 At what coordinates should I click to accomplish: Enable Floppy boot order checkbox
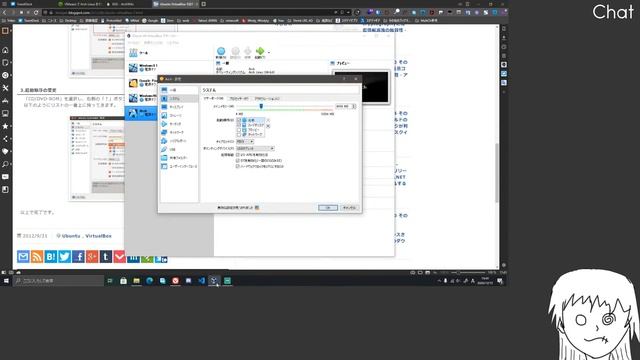[x=239, y=130]
